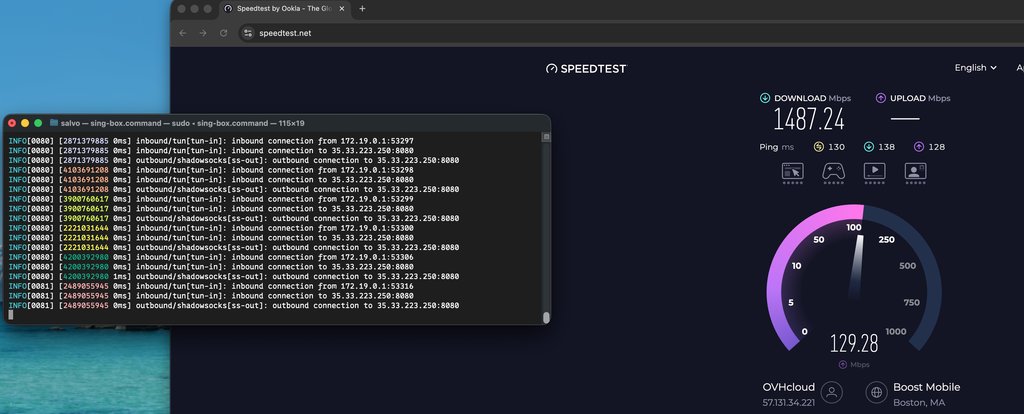Click the terminal title folder icon
The image size is (1024, 414).
point(54,123)
